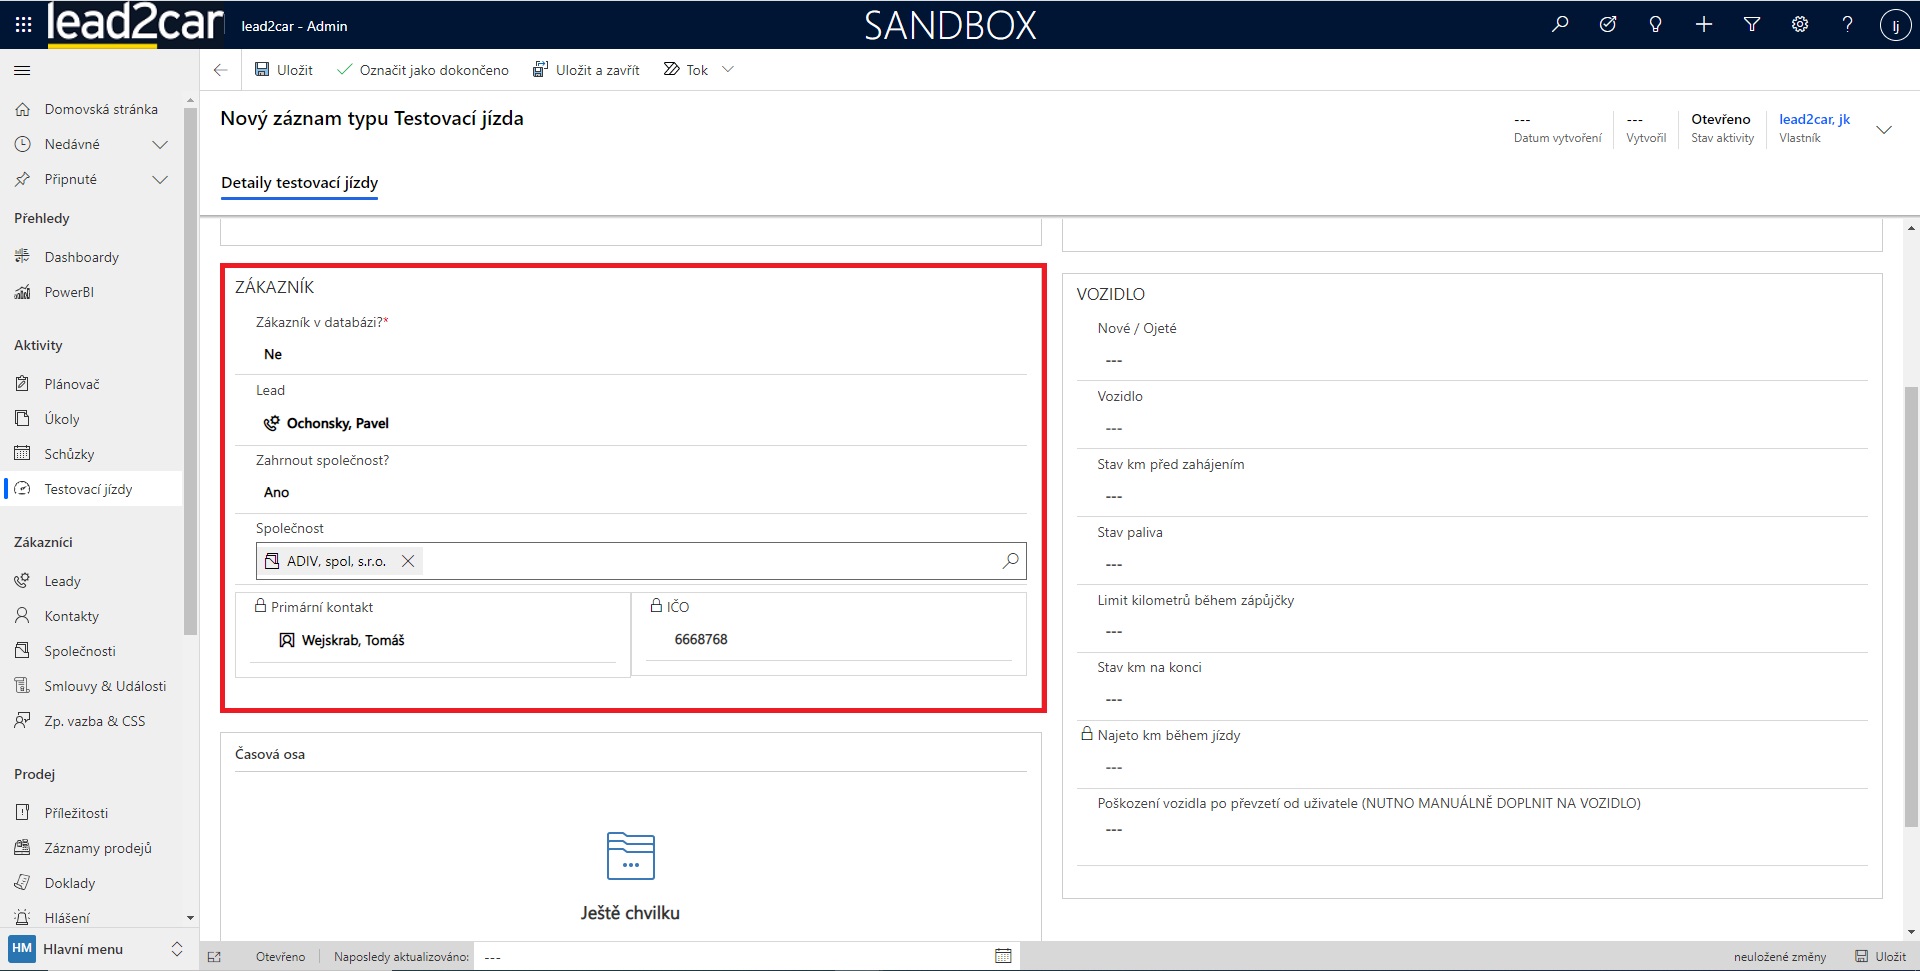This screenshot has width=1920, height=971.
Task: Expand the Nedávné section chevron
Action: [159, 145]
